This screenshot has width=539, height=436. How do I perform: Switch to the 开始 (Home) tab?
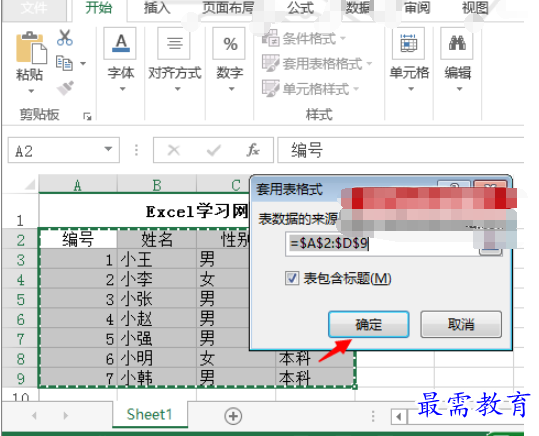point(99,8)
